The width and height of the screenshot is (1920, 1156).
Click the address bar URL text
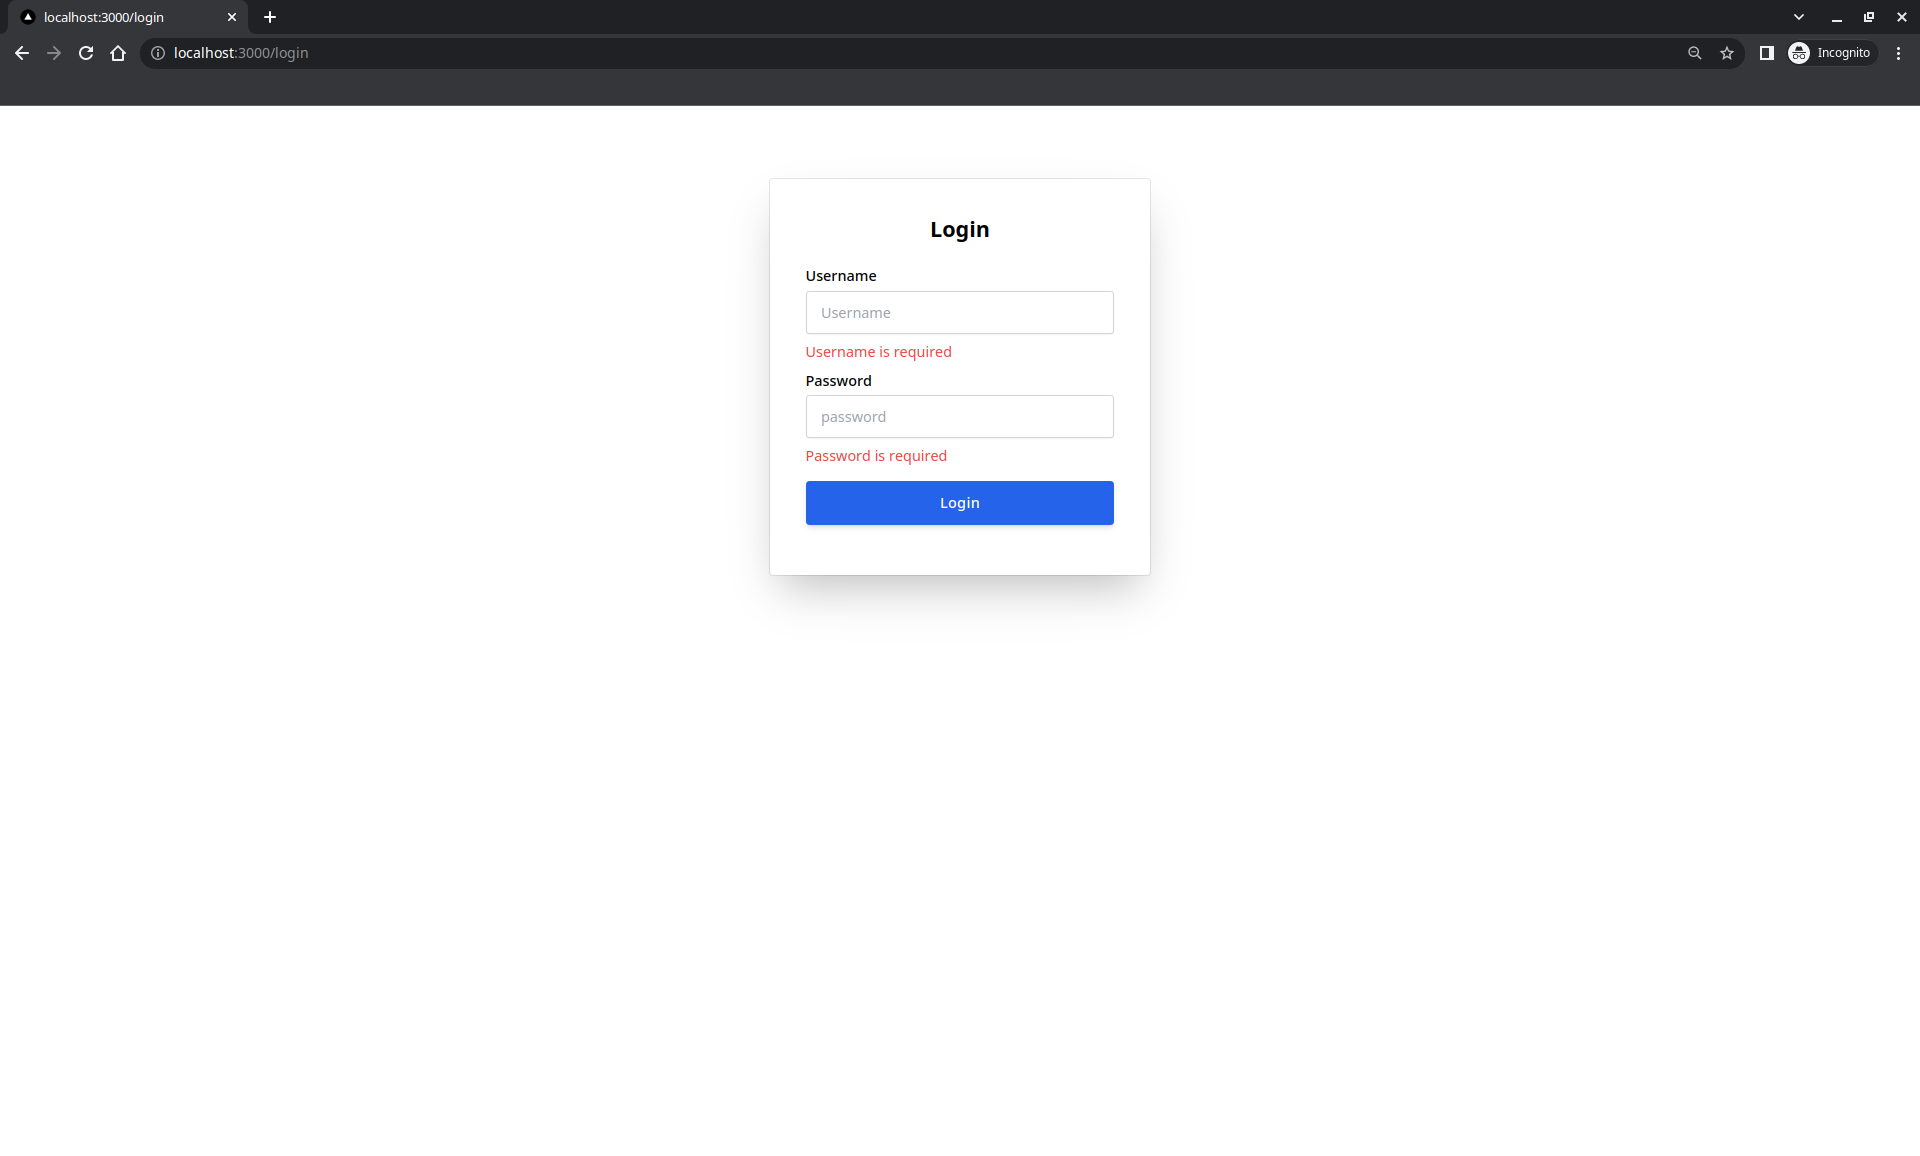[241, 53]
